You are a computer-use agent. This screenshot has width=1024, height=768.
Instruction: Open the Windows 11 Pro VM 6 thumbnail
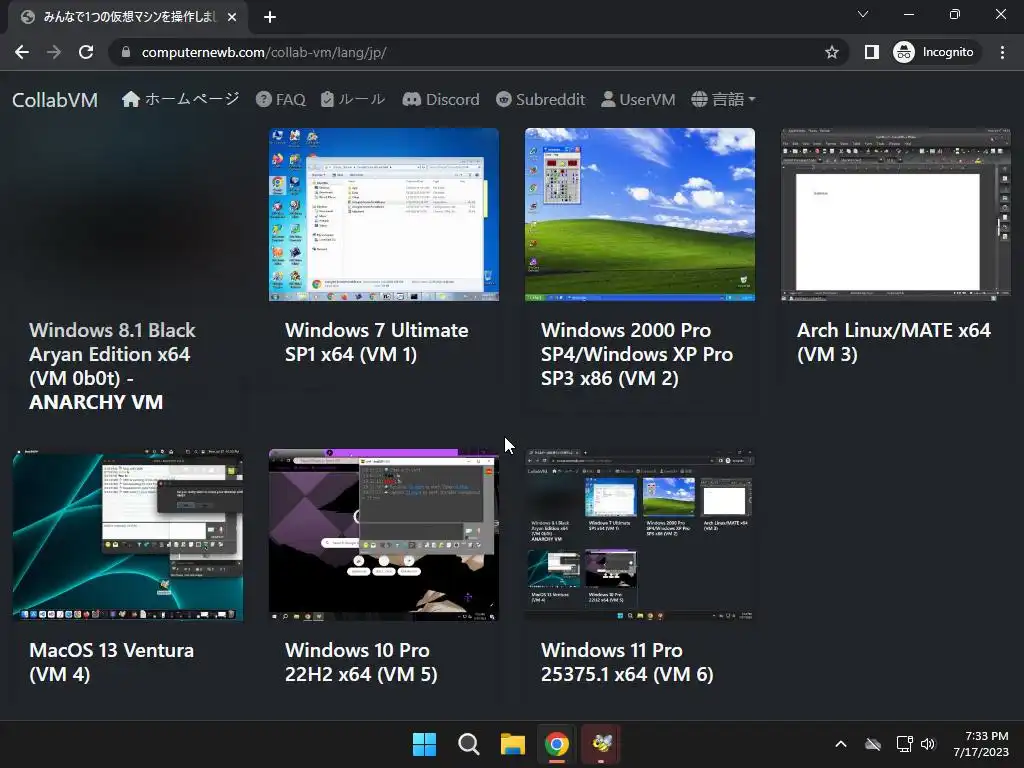coord(640,535)
